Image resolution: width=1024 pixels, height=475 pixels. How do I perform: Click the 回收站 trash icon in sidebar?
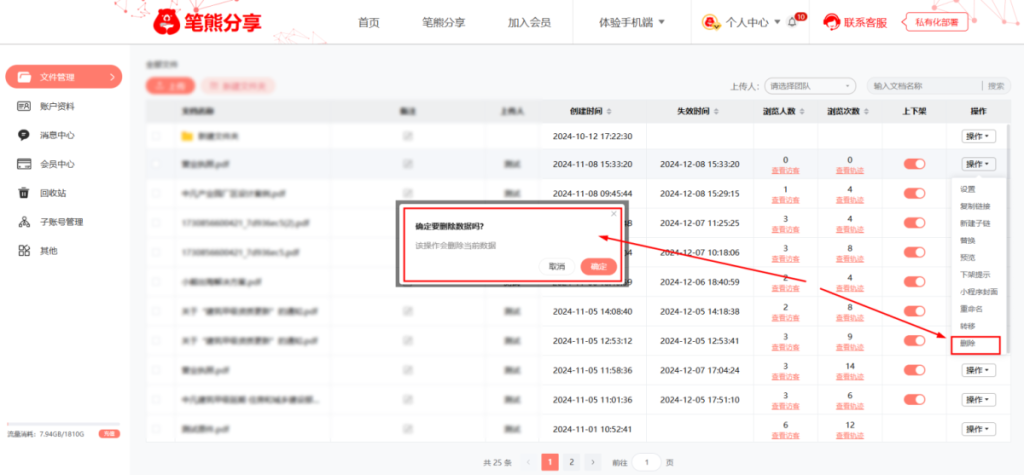pos(24,193)
